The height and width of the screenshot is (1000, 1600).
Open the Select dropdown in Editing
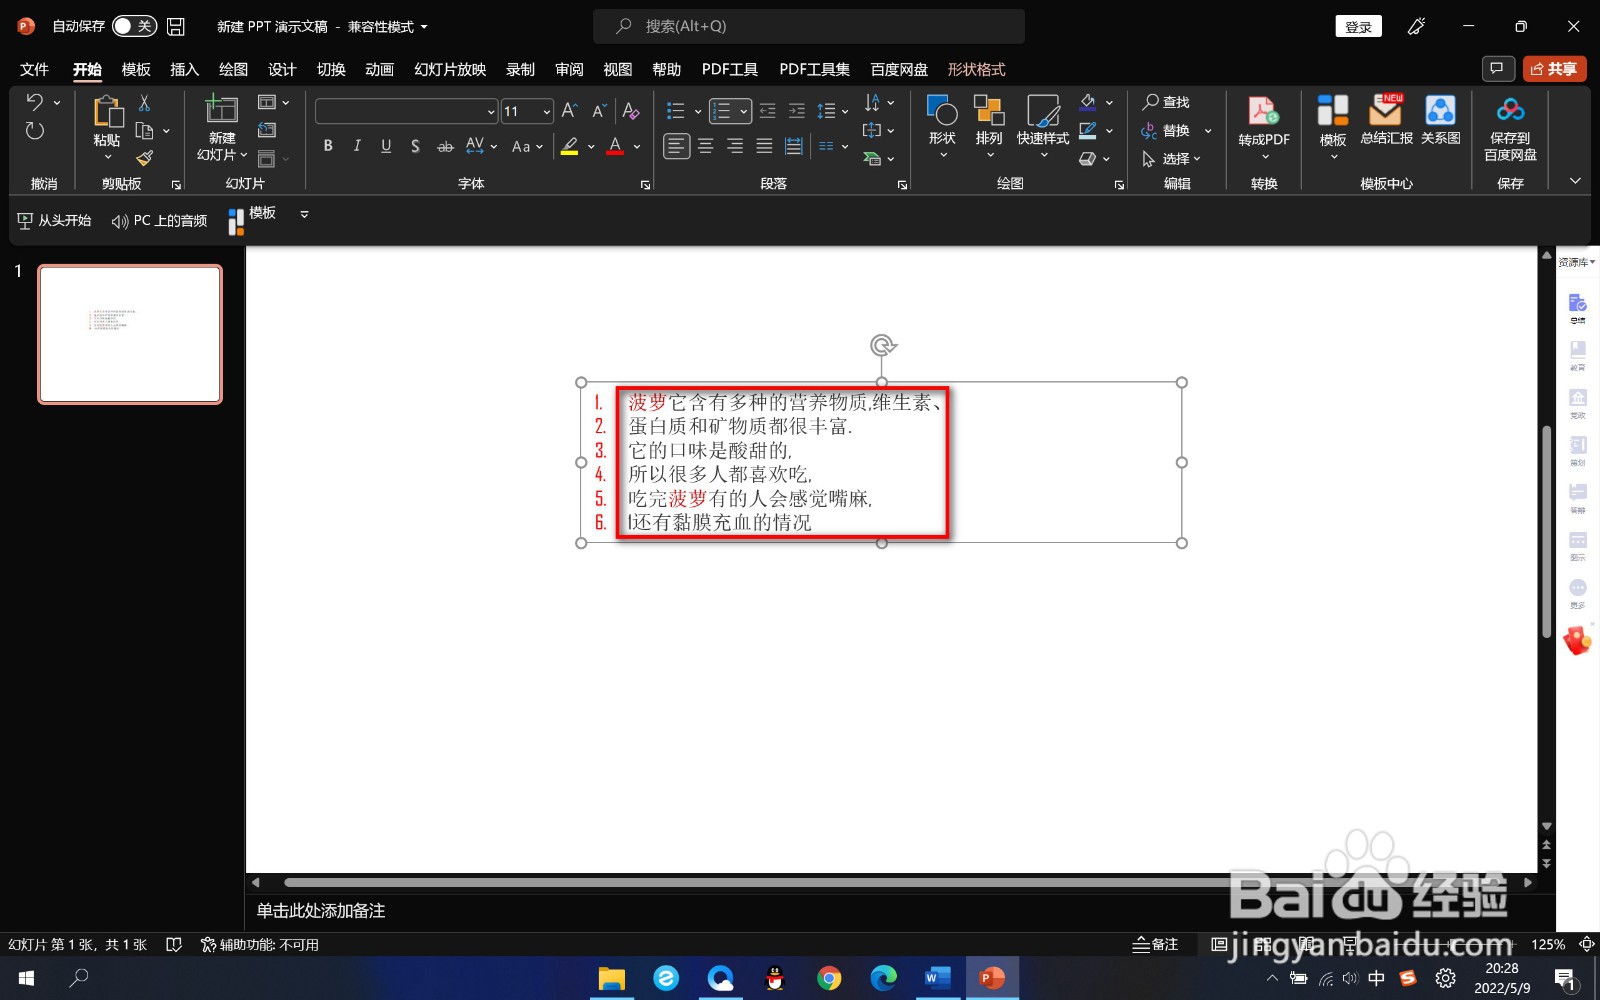1172,158
